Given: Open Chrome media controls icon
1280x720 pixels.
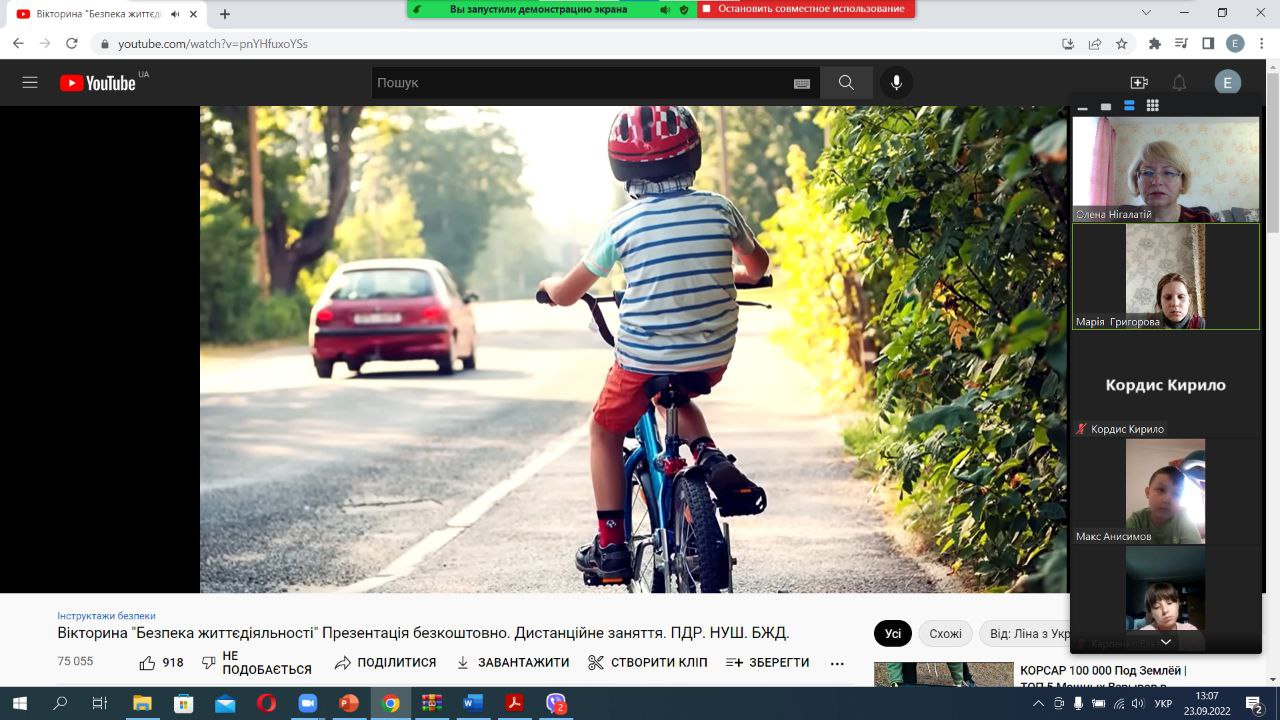Looking at the screenshot, I should (x=1182, y=44).
